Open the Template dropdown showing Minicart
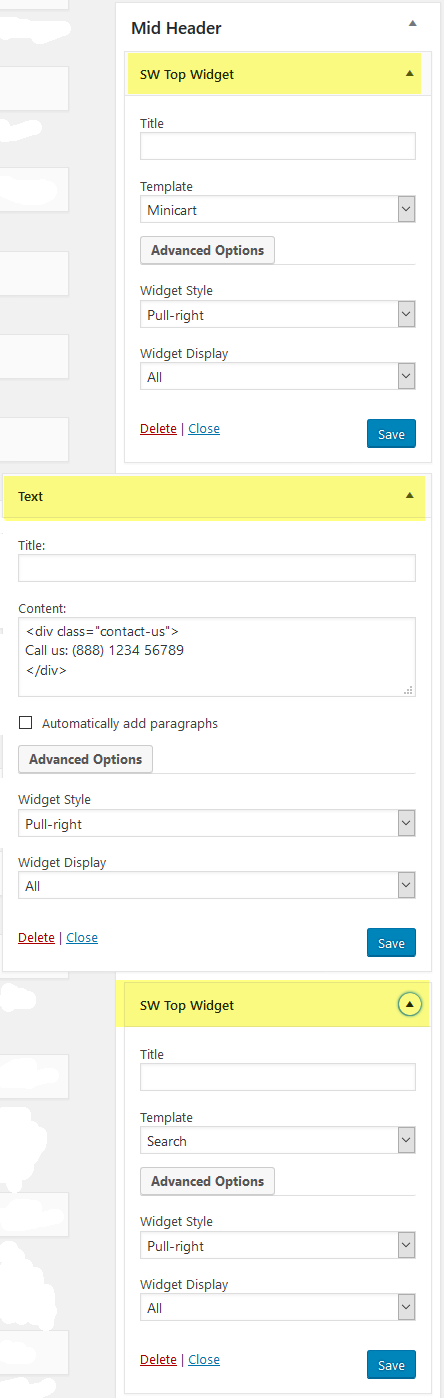Screen dimensions: 444x1398 278,210
